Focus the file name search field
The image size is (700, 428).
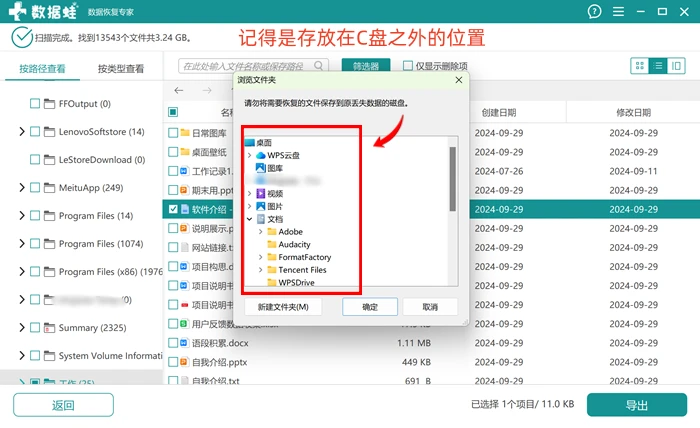[248, 66]
